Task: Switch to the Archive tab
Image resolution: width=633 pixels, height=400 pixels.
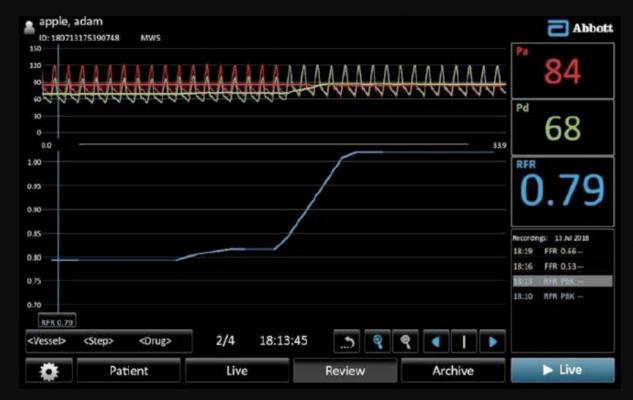Action: coord(453,371)
